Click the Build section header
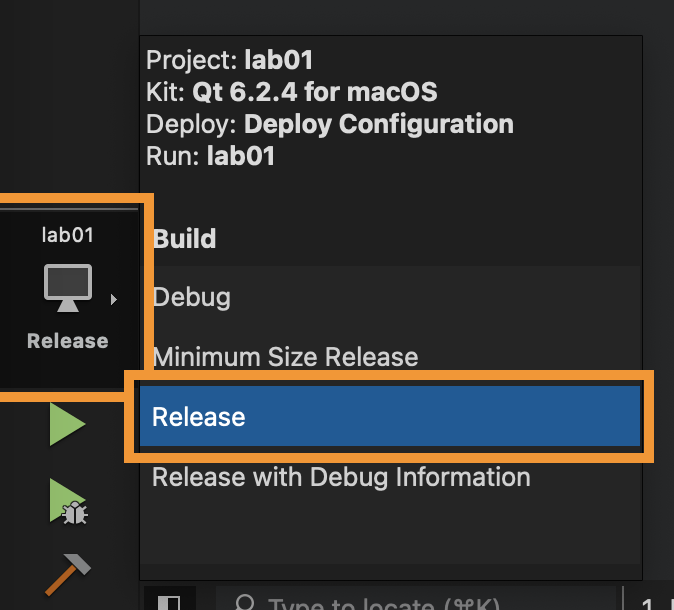The height and width of the screenshot is (610, 674). click(184, 238)
